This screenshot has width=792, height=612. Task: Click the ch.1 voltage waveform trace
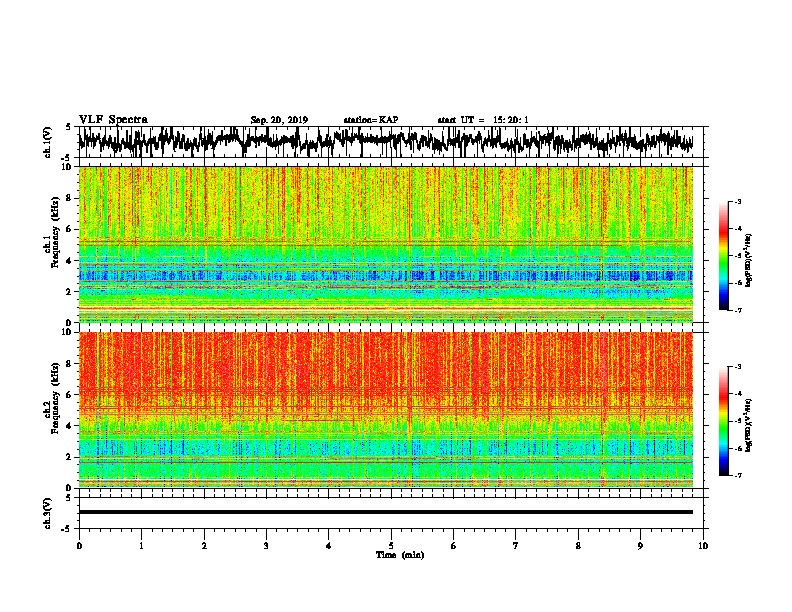(385, 142)
